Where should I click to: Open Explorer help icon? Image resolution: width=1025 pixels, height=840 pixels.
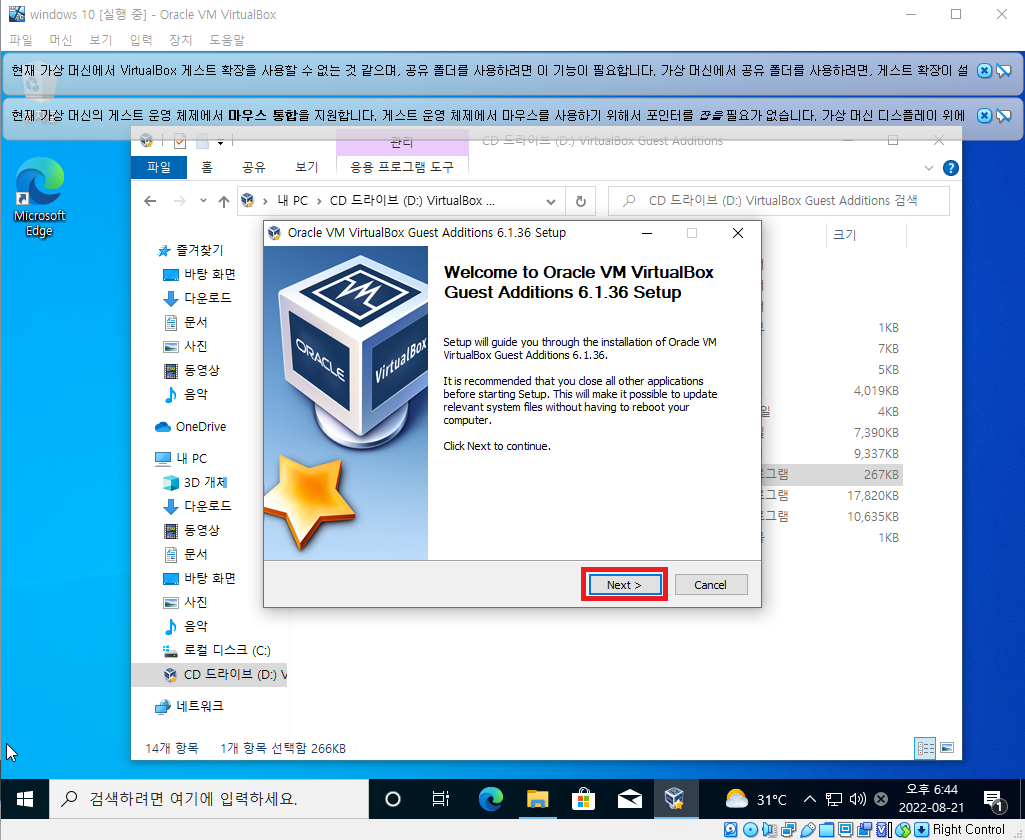(x=950, y=168)
